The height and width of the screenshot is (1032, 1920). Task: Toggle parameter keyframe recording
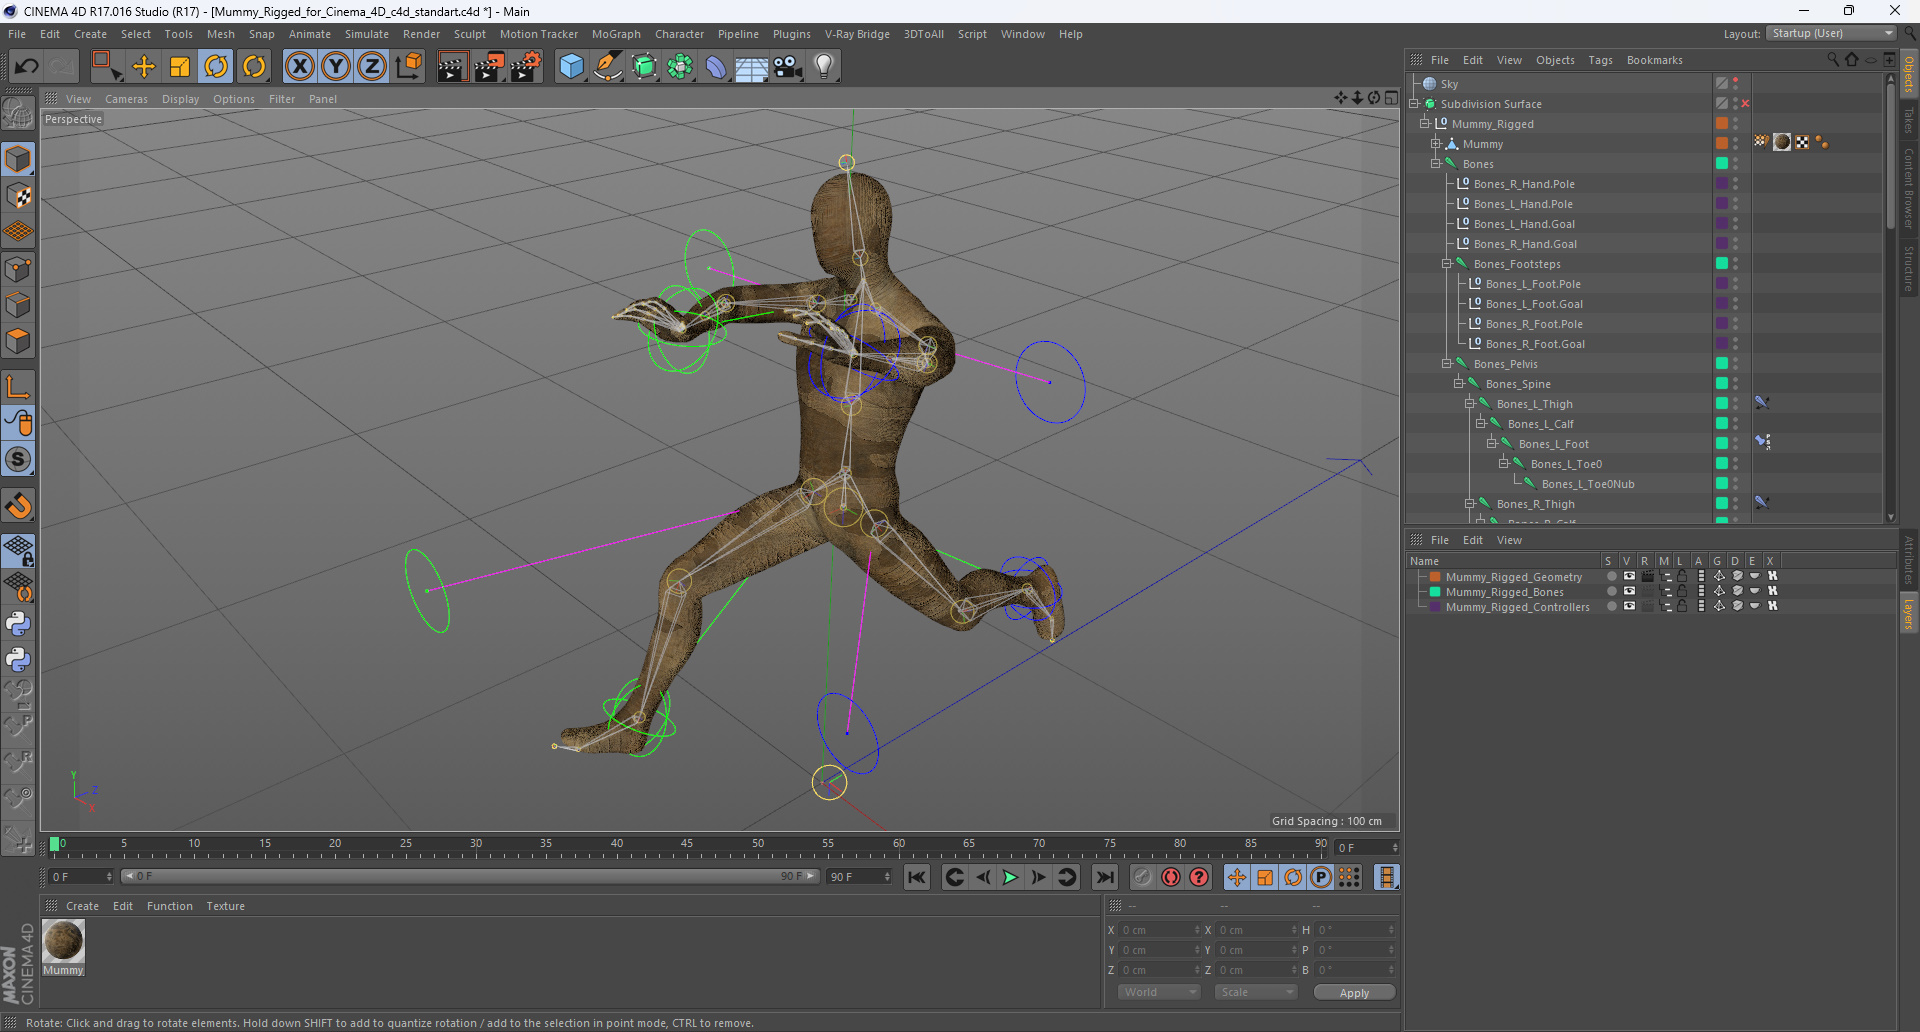tap(1321, 877)
